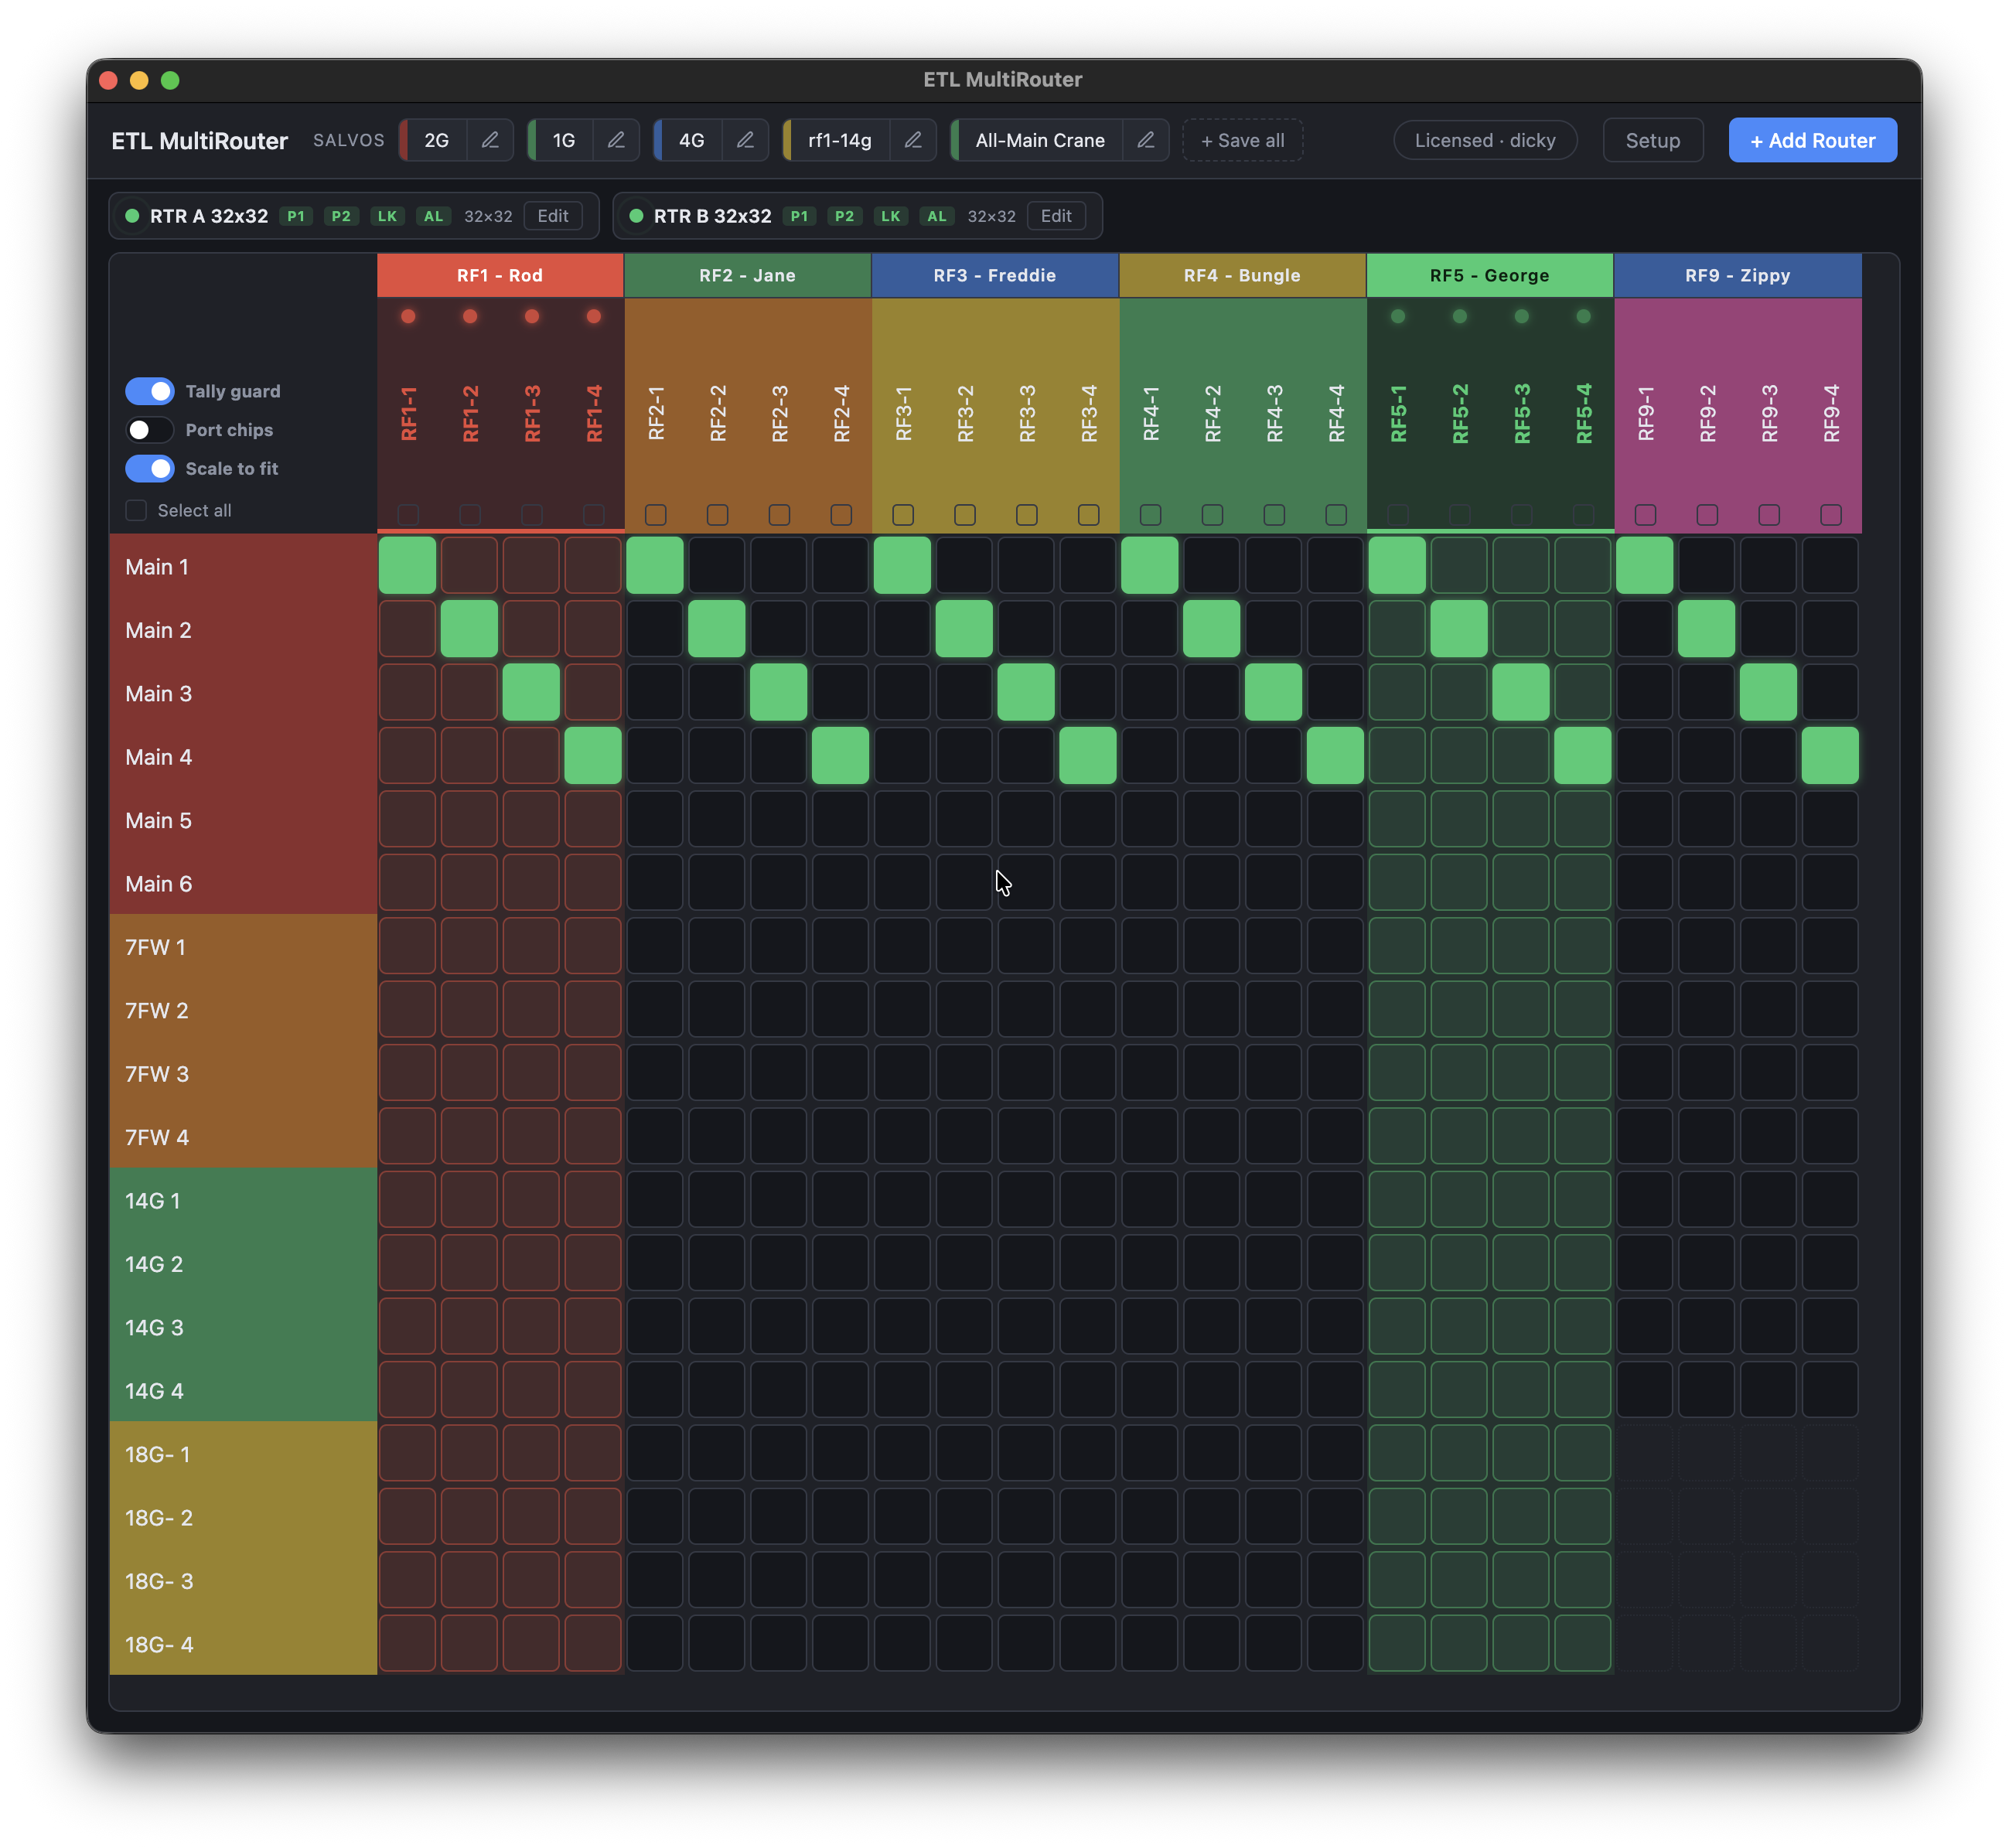Check the RF2-4 column checkbox
This screenshot has height=1848, width=2009.
coord(842,515)
